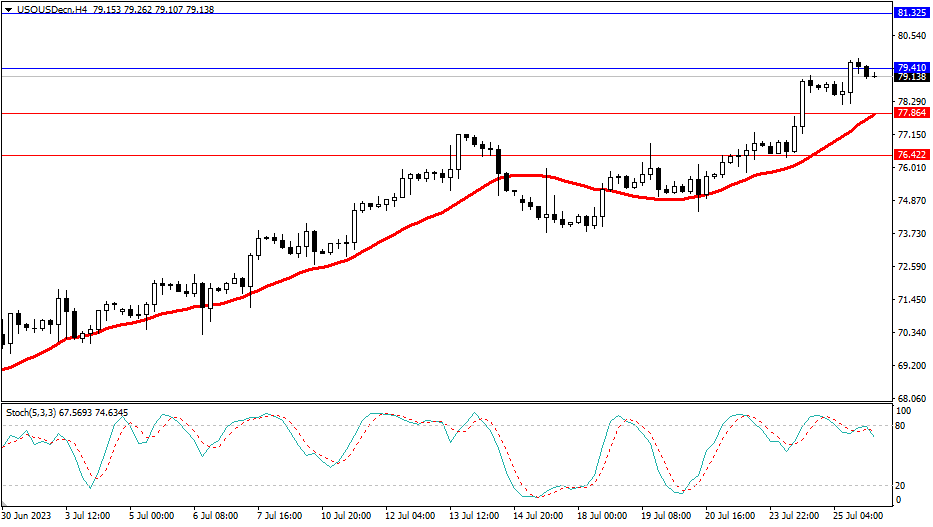Click the 7 Jul 16:00 time label
This screenshot has width=933, height=527.
coord(278,516)
